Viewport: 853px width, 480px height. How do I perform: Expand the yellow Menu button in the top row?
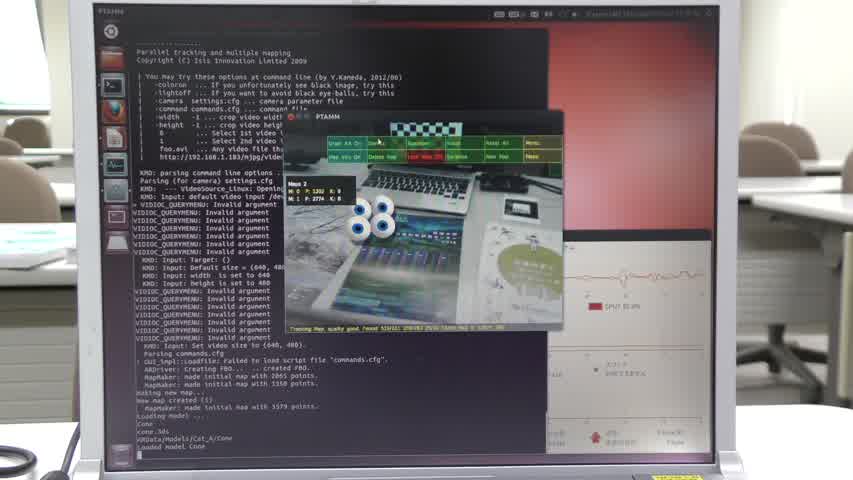pos(542,144)
